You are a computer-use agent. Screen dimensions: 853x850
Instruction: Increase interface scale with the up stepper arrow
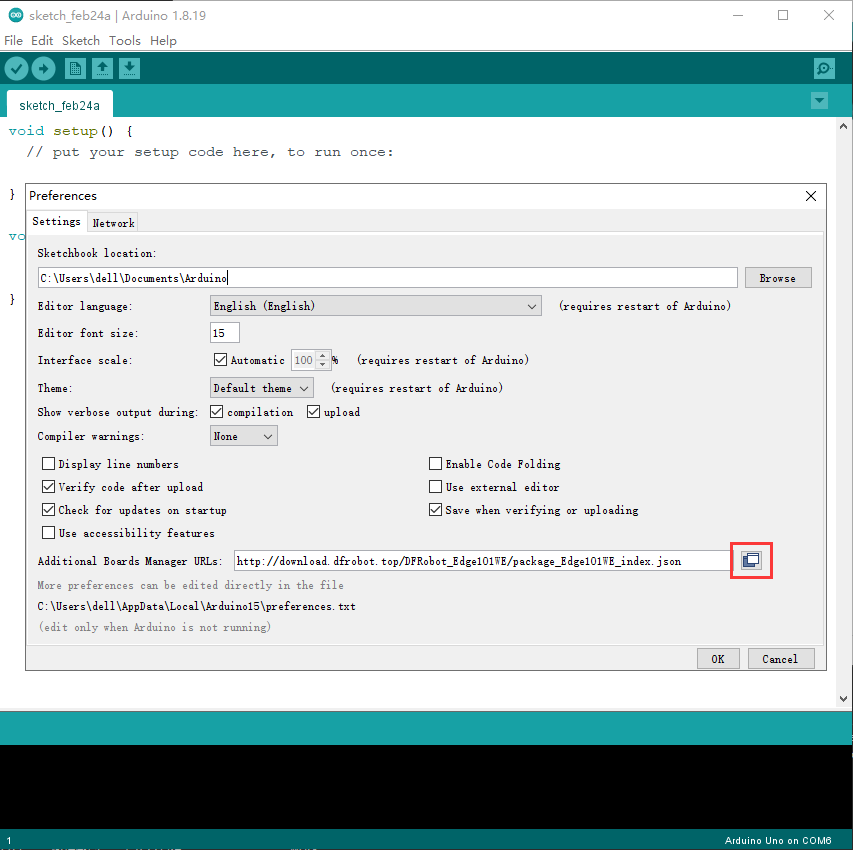[x=323, y=356]
